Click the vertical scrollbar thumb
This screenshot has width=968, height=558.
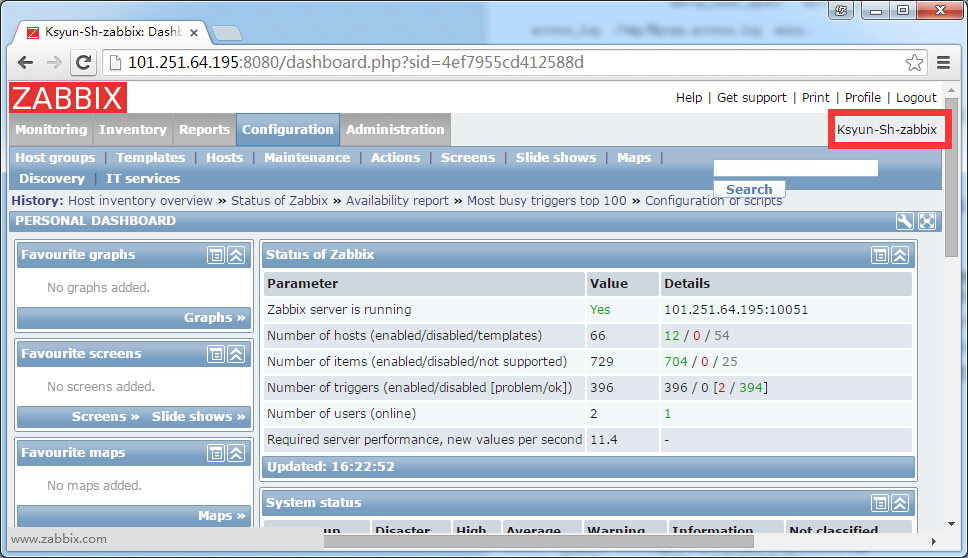point(951,178)
